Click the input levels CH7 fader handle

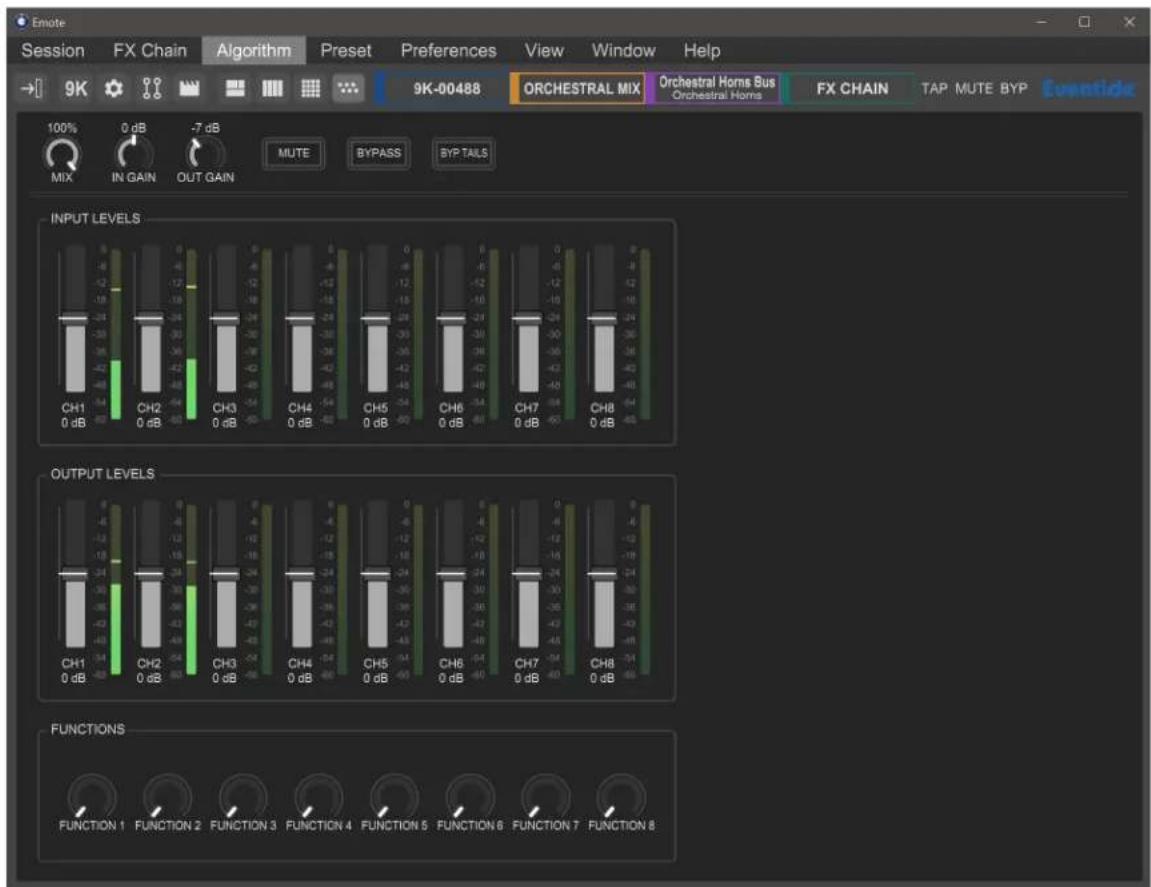(527, 319)
